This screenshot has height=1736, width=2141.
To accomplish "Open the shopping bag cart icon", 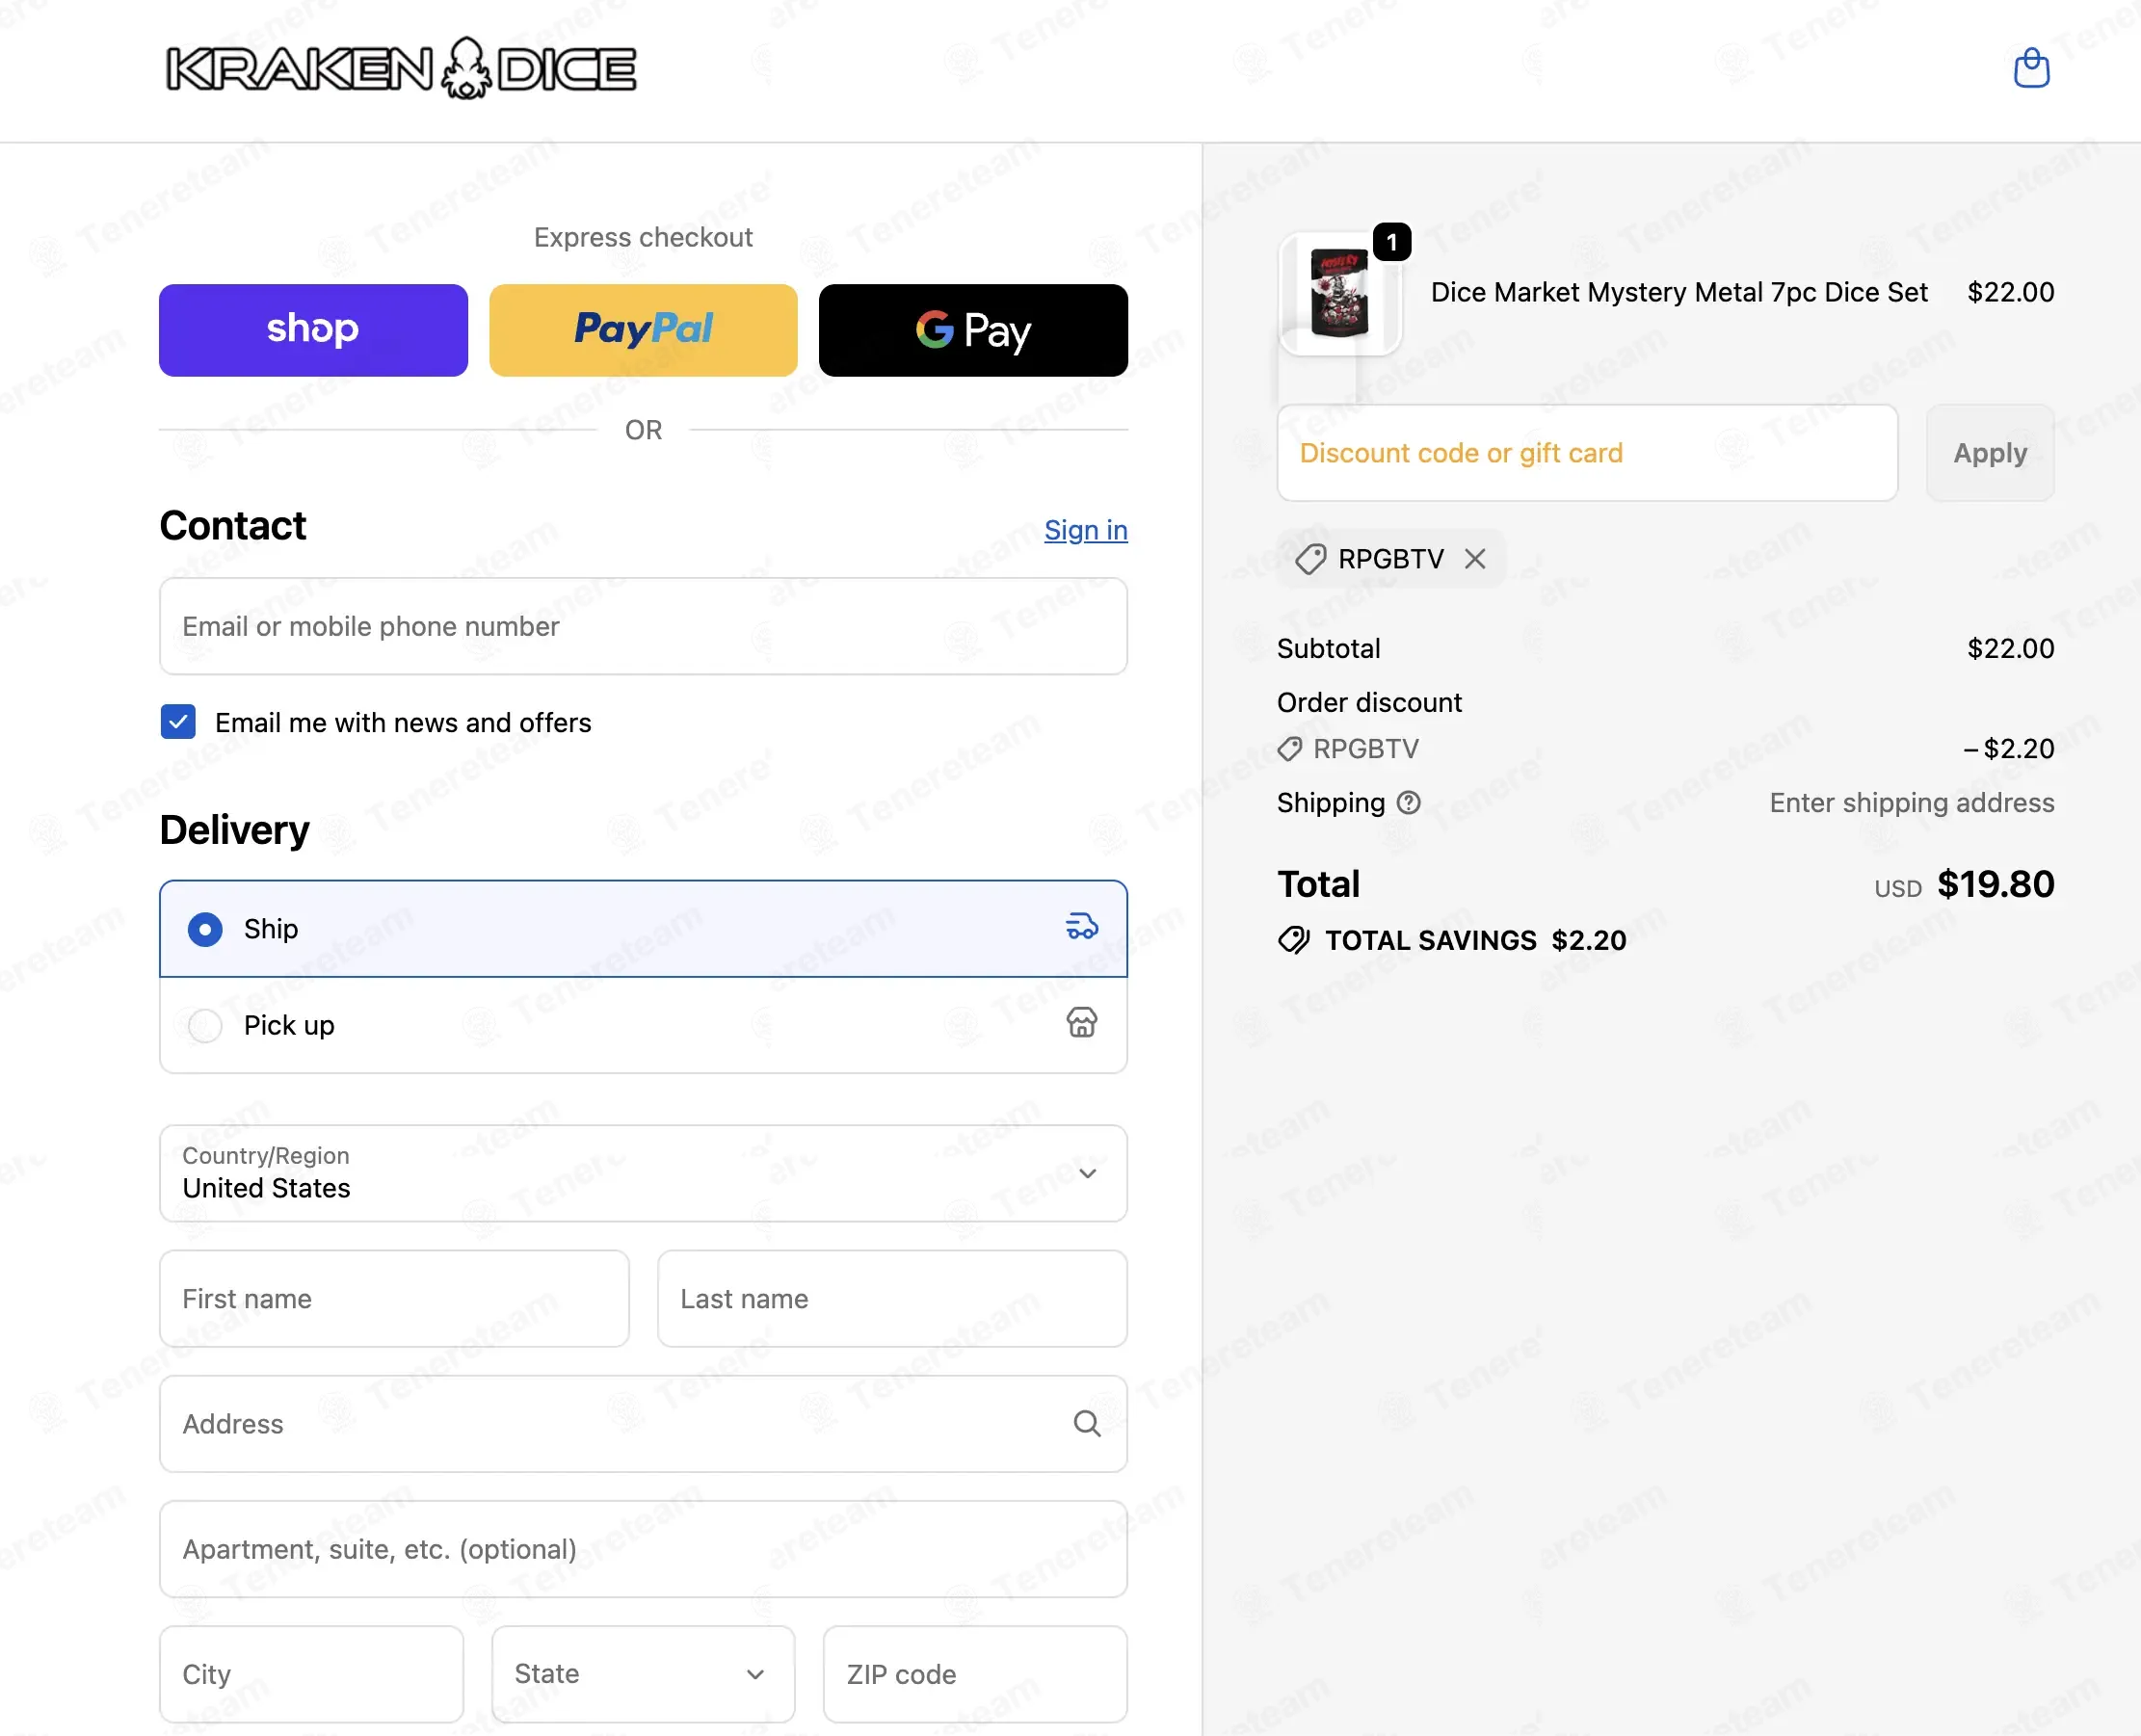I will tap(2031, 68).
